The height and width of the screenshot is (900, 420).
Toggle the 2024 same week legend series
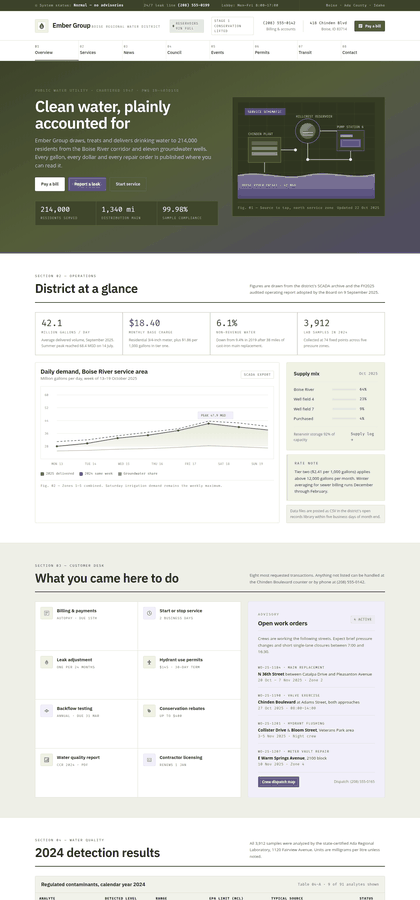point(96,474)
